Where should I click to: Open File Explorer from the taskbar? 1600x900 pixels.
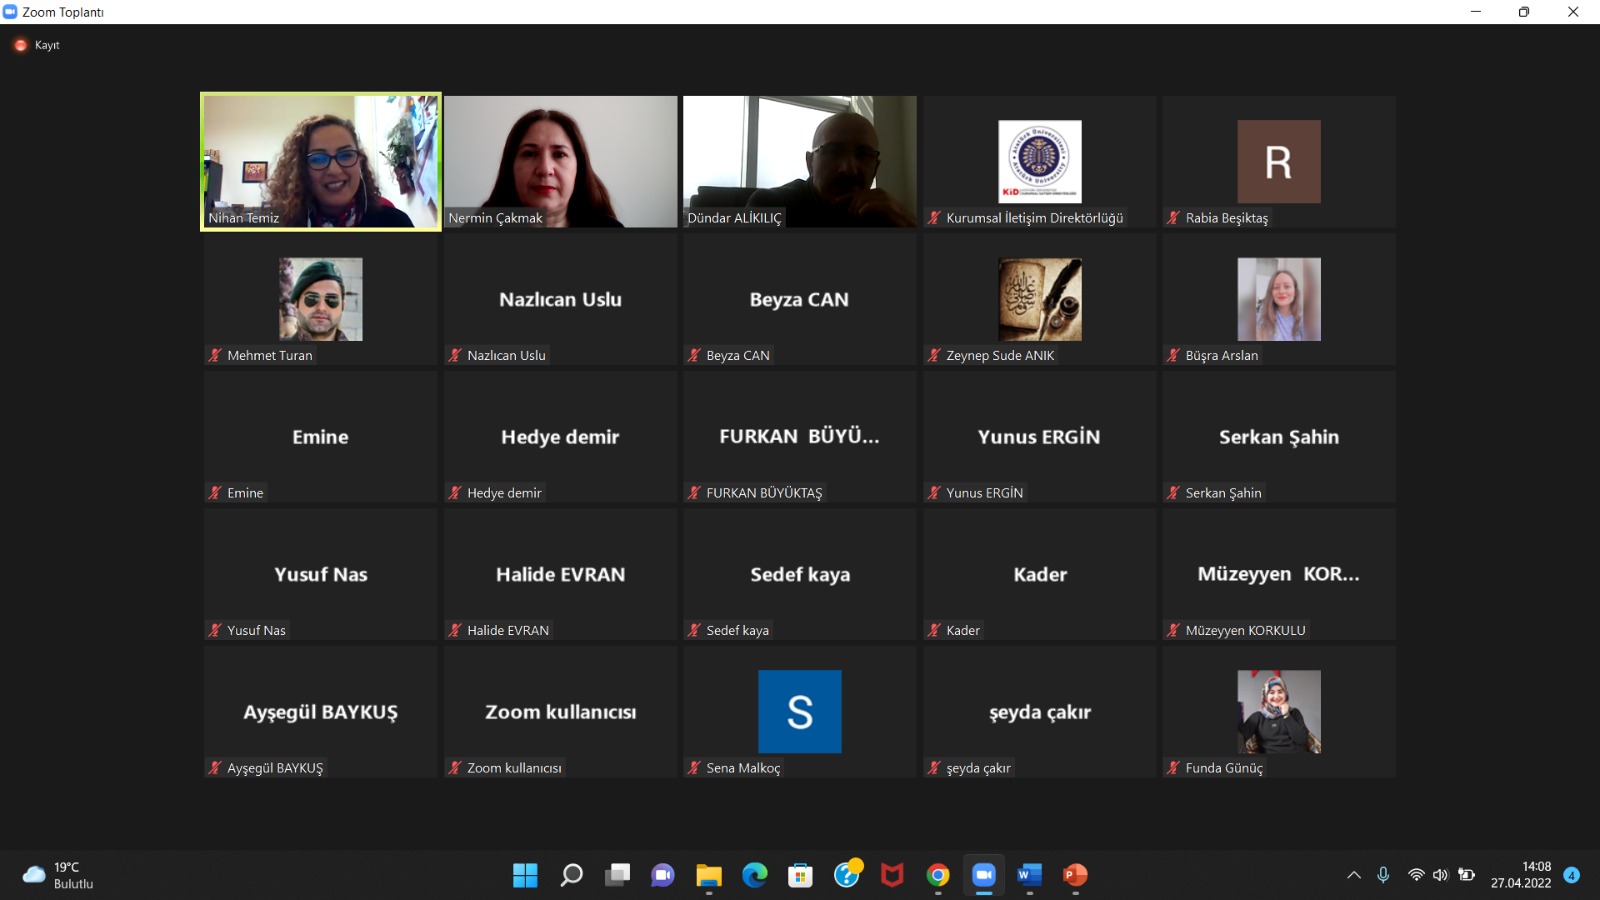709,875
